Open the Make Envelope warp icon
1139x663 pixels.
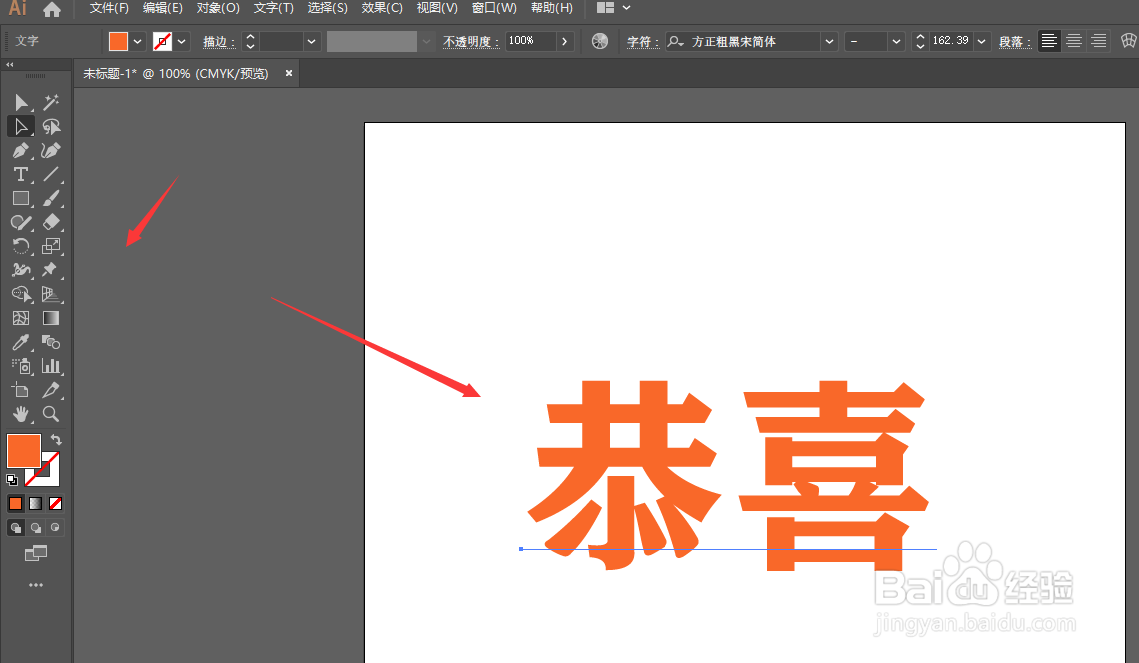click(1129, 41)
